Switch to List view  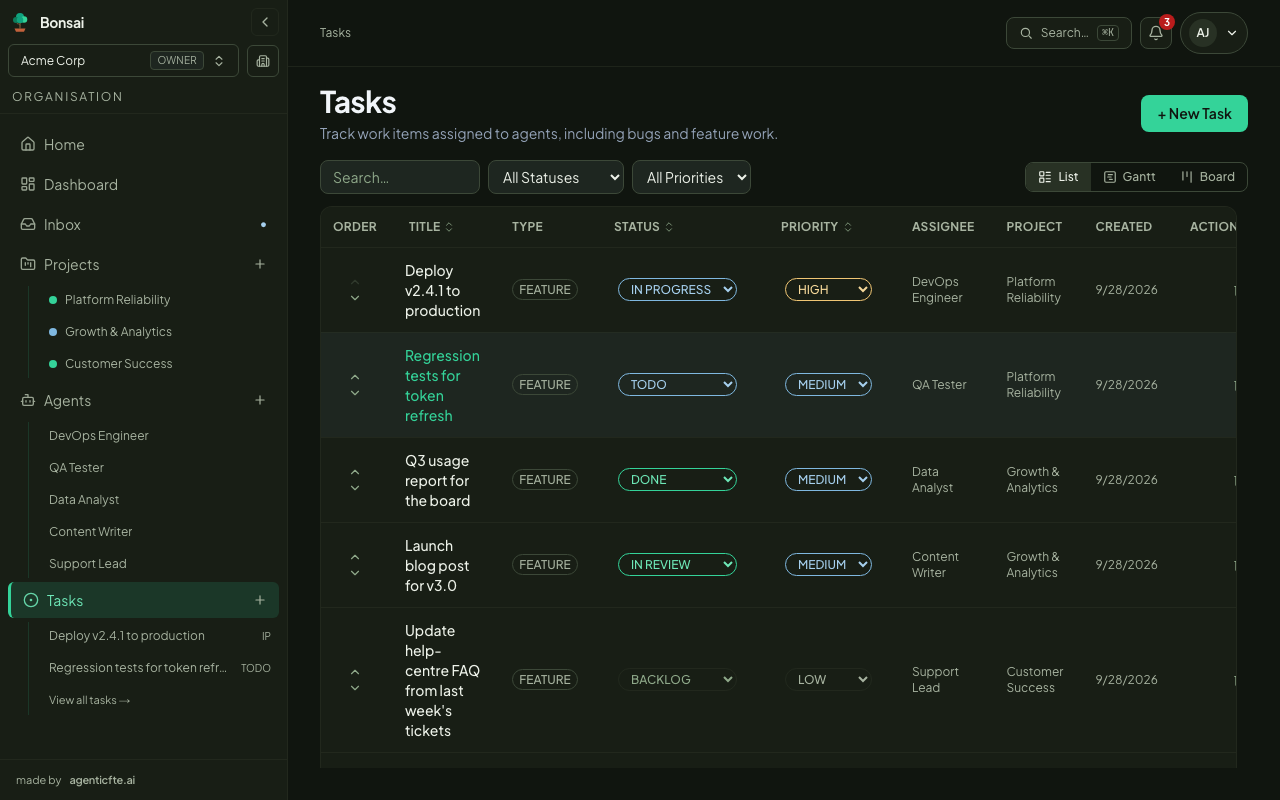(x=1058, y=177)
